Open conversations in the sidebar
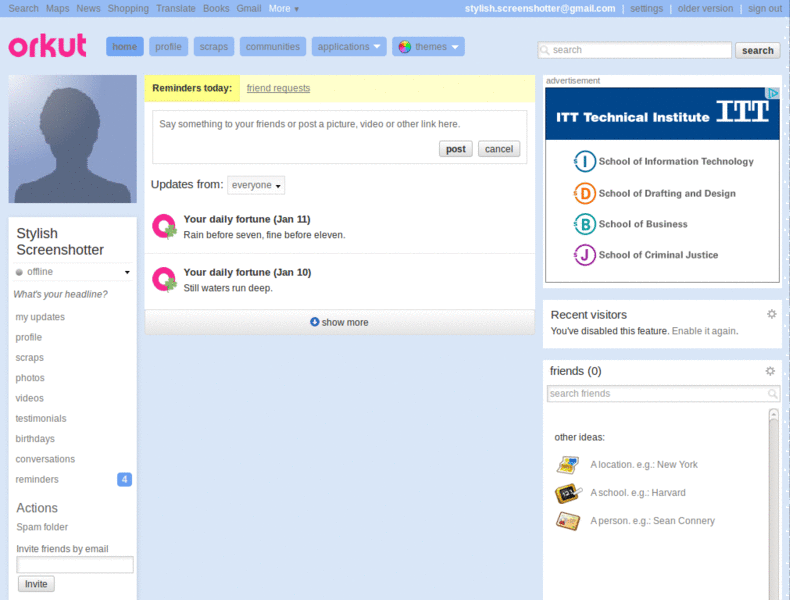This screenshot has height=600, width=800. click(45, 459)
